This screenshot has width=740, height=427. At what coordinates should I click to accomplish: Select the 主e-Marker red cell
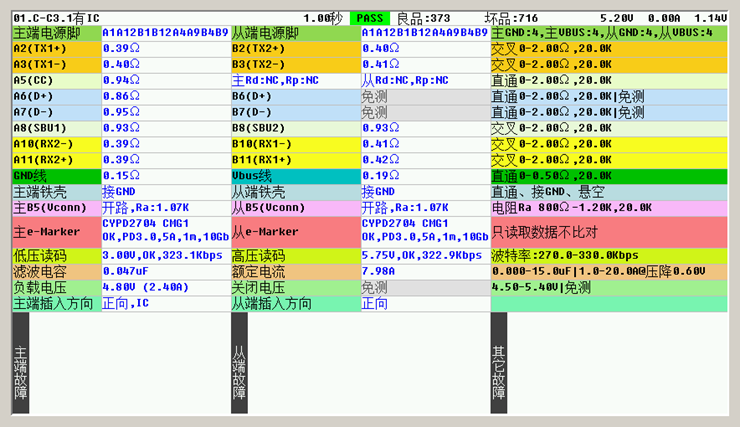56,231
